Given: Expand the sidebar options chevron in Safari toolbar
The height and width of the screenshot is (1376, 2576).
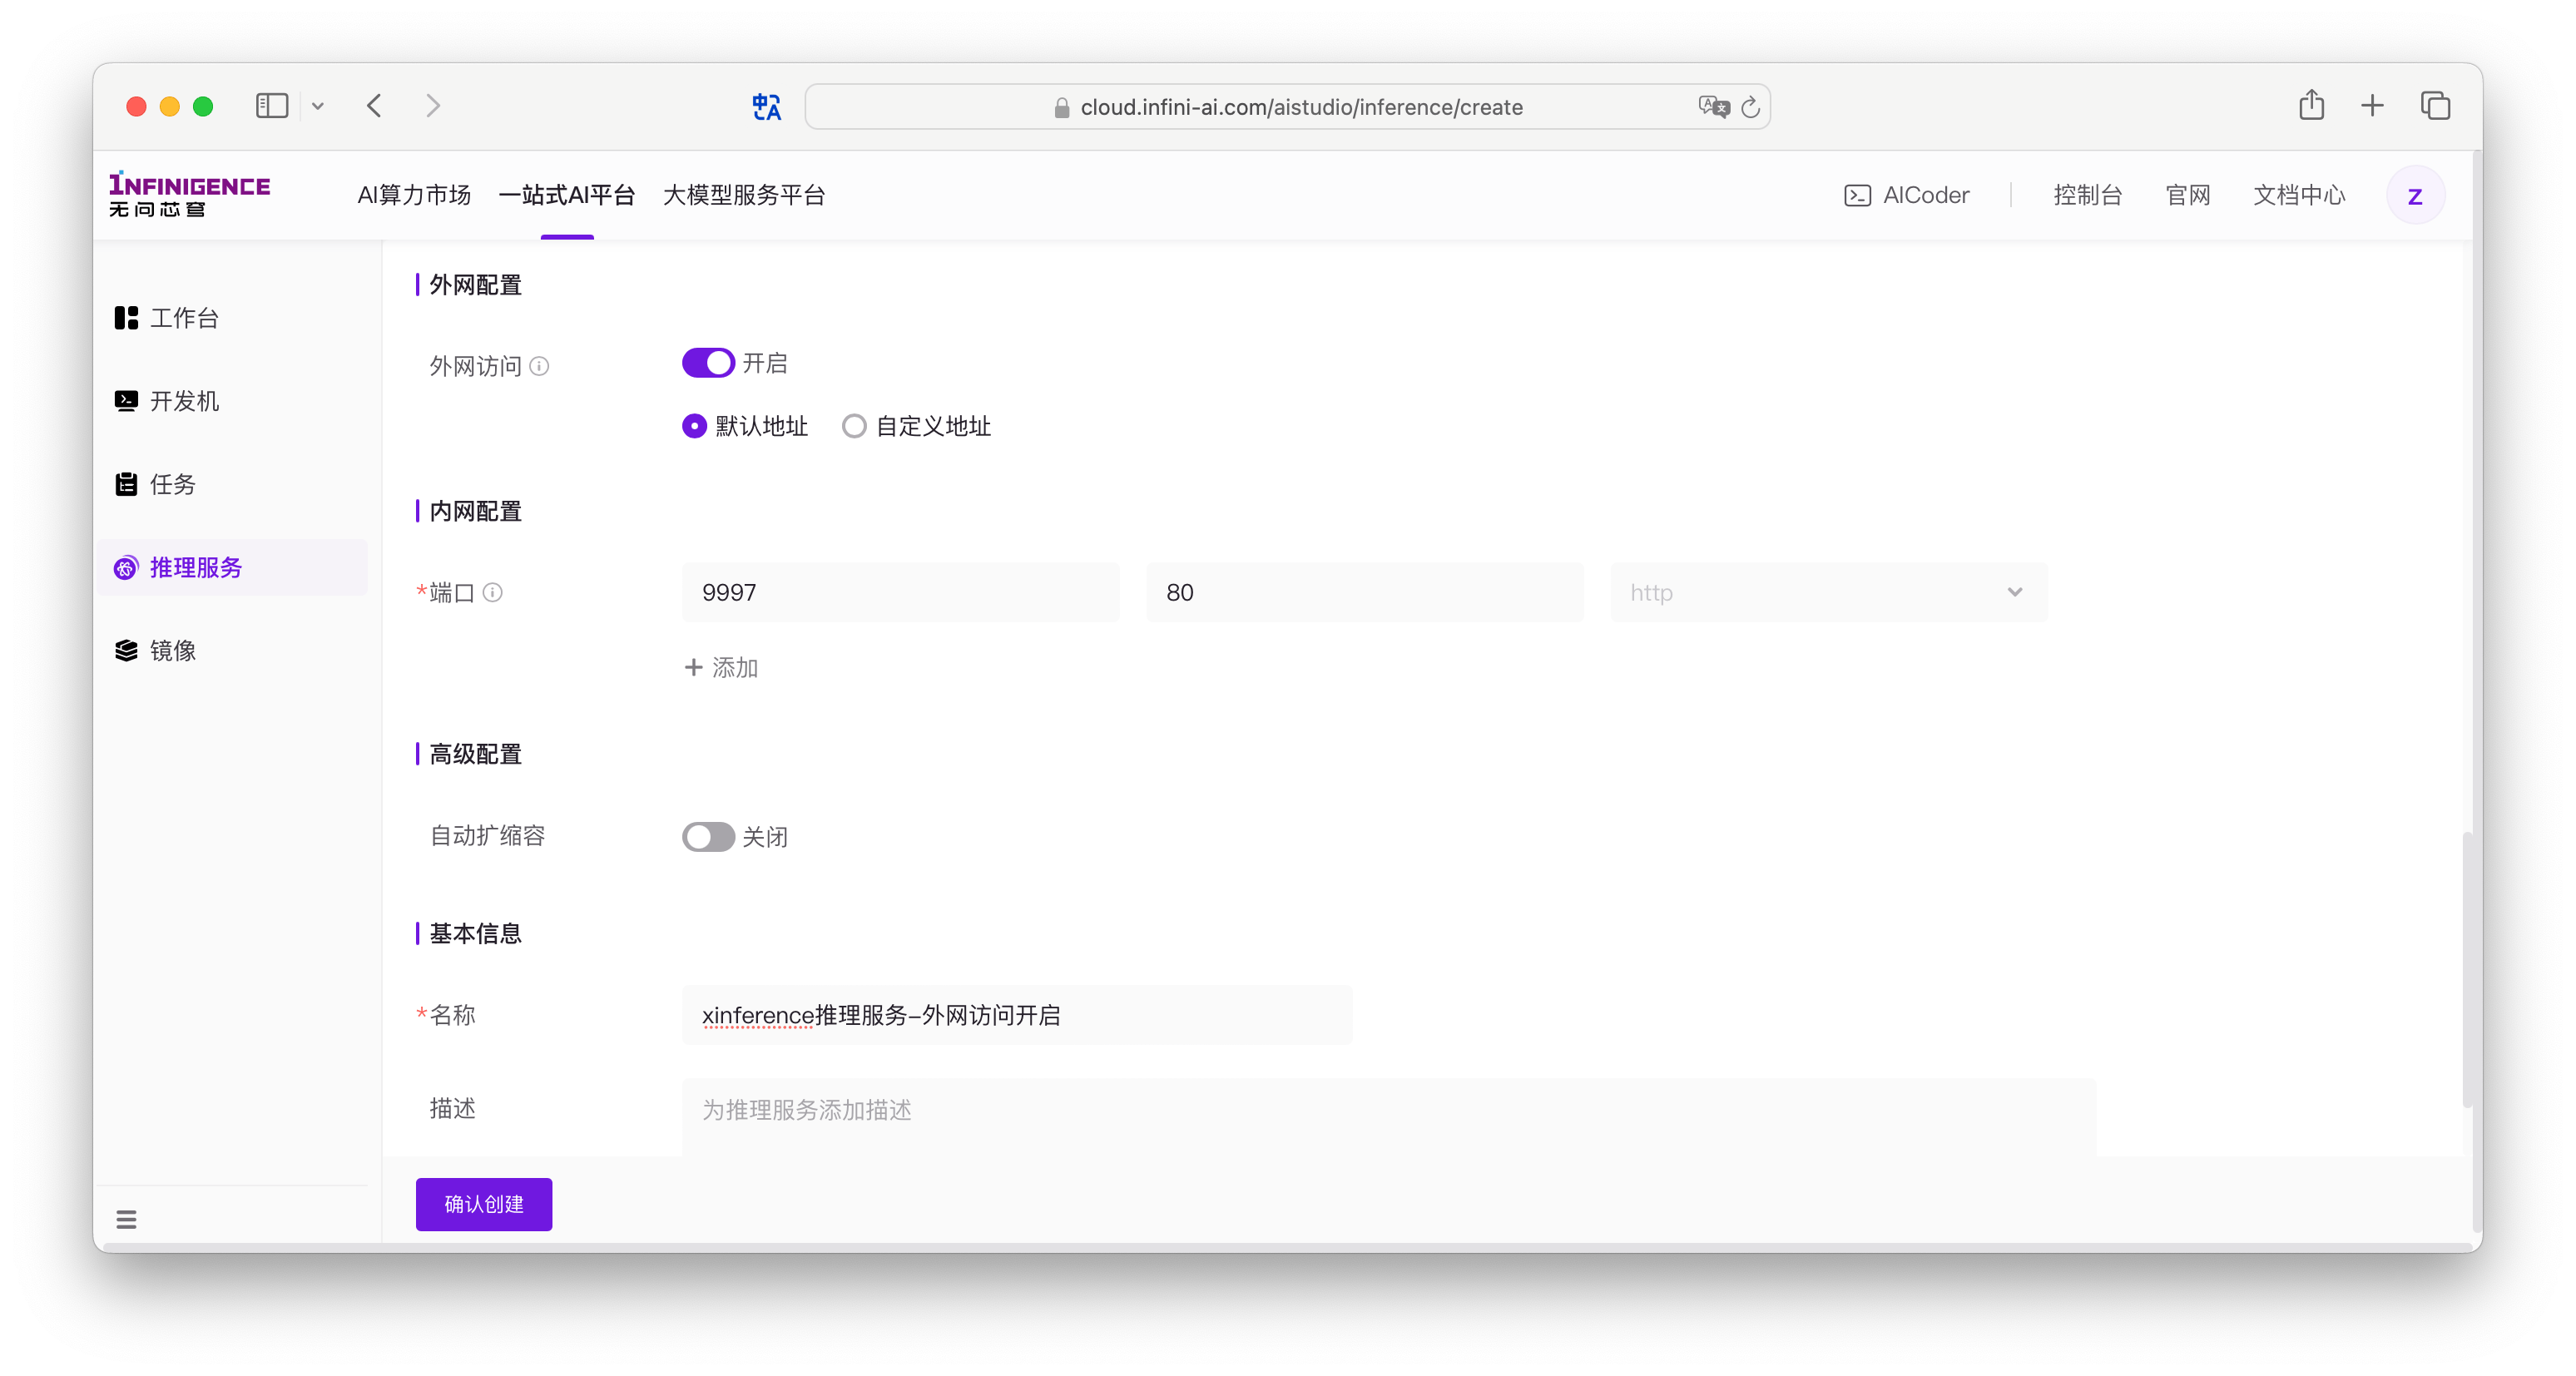Looking at the screenshot, I should tap(317, 106).
